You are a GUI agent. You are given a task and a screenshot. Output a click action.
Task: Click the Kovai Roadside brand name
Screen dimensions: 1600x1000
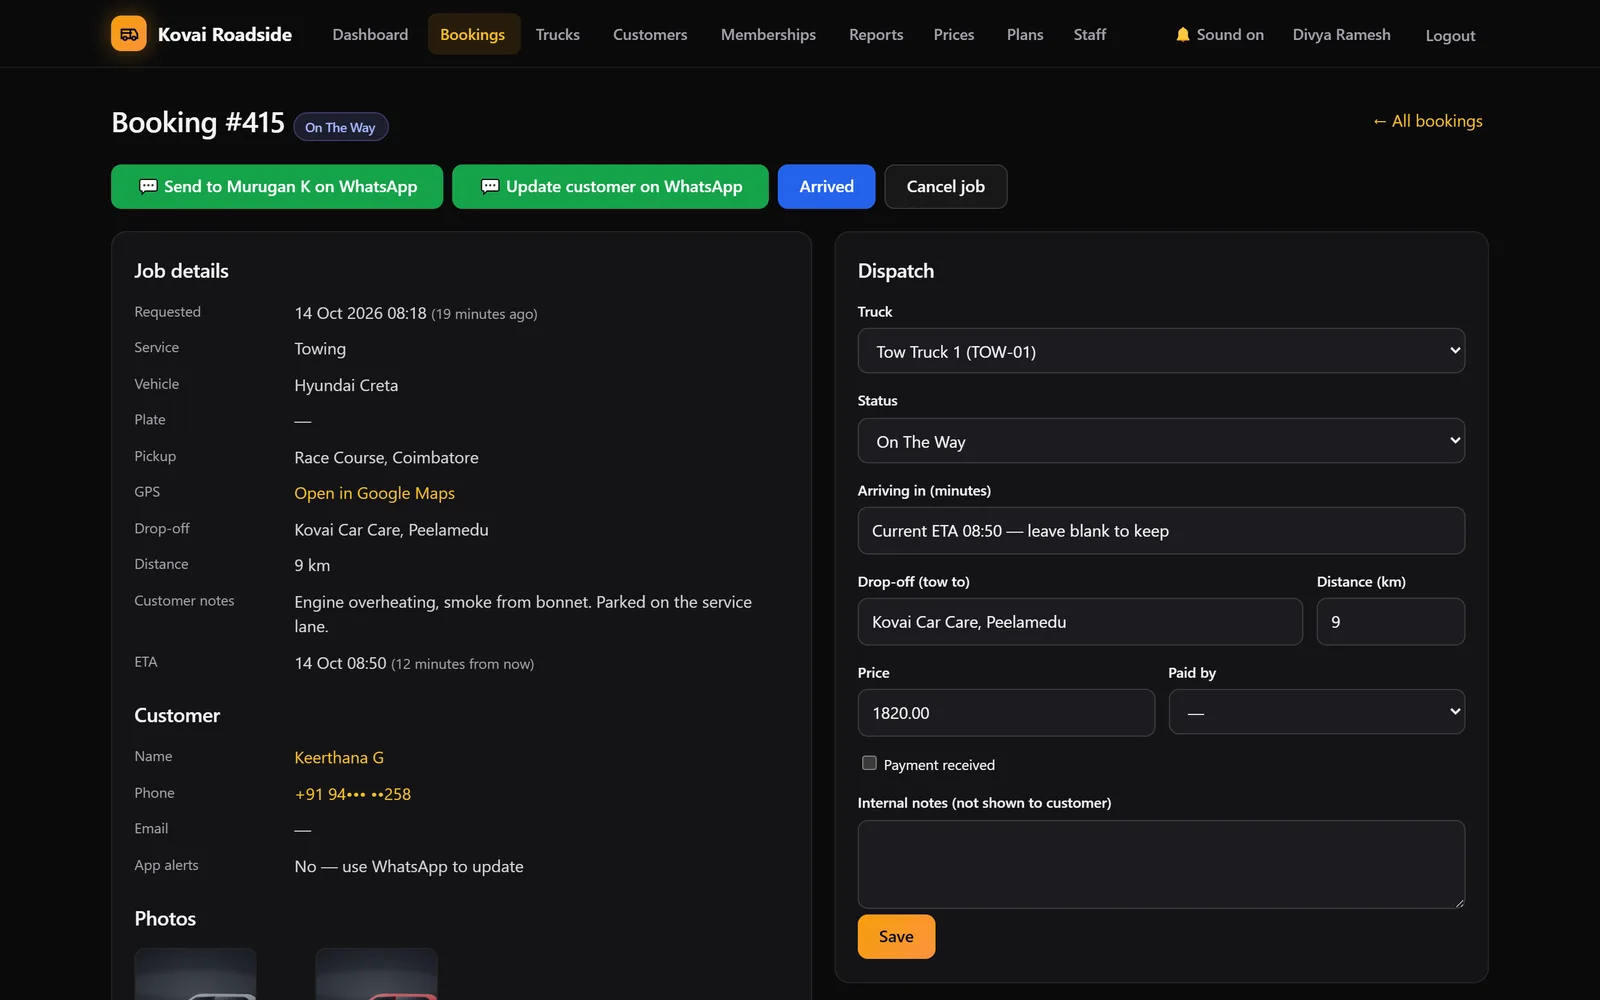pyautogui.click(x=225, y=34)
